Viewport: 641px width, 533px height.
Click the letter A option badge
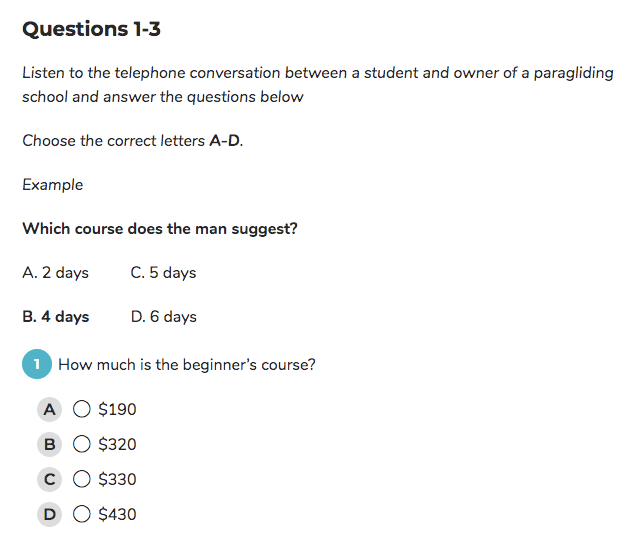click(x=49, y=409)
